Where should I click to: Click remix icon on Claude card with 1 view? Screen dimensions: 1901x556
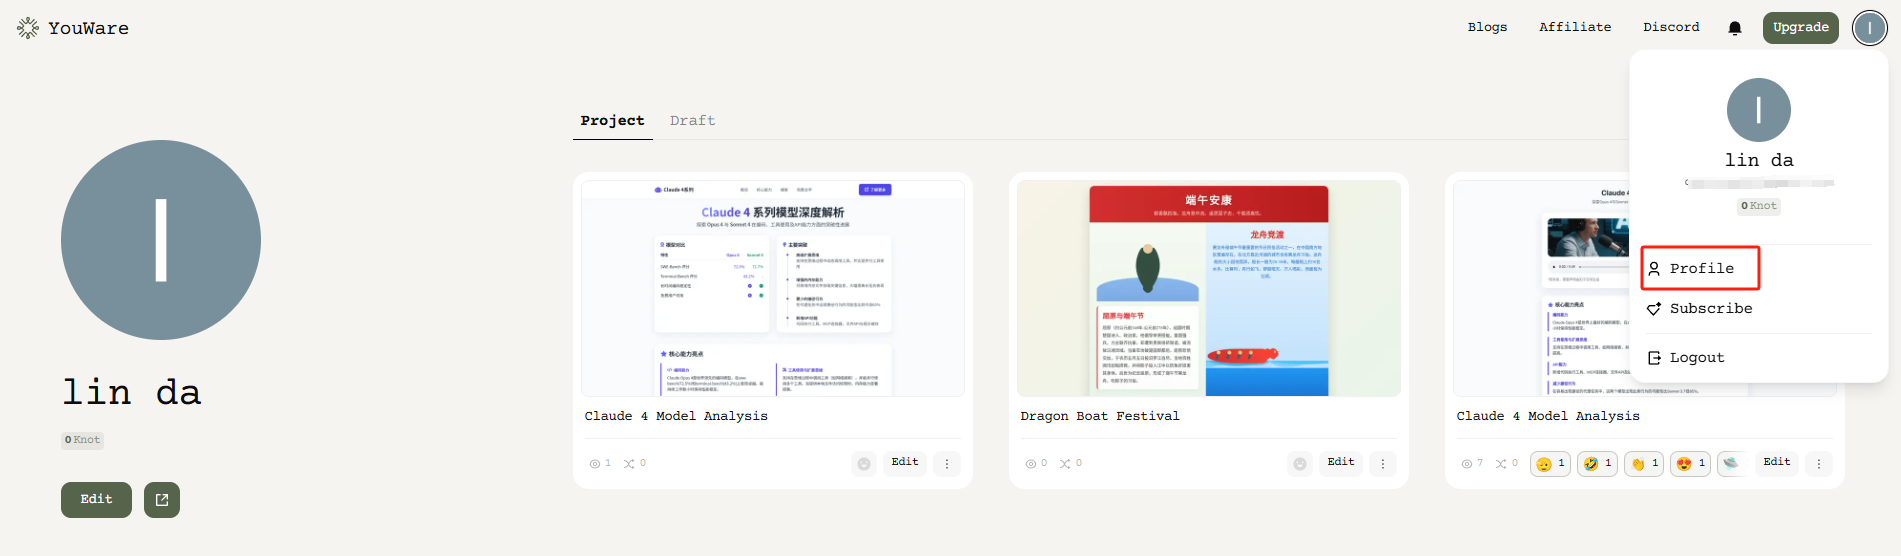click(x=629, y=464)
